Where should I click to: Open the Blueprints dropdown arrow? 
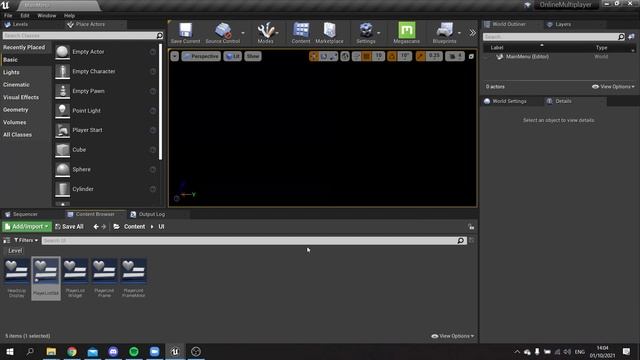459,33
